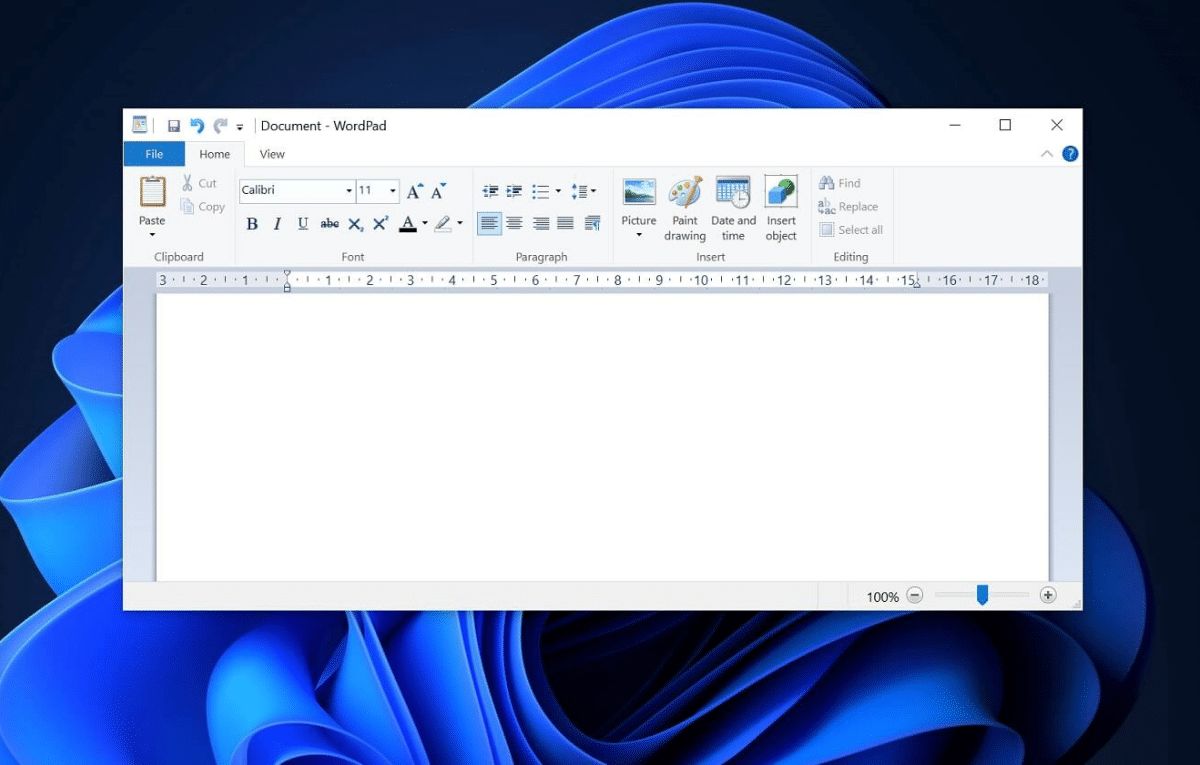Click the Replace button
The width and height of the screenshot is (1200, 765).
(x=848, y=207)
